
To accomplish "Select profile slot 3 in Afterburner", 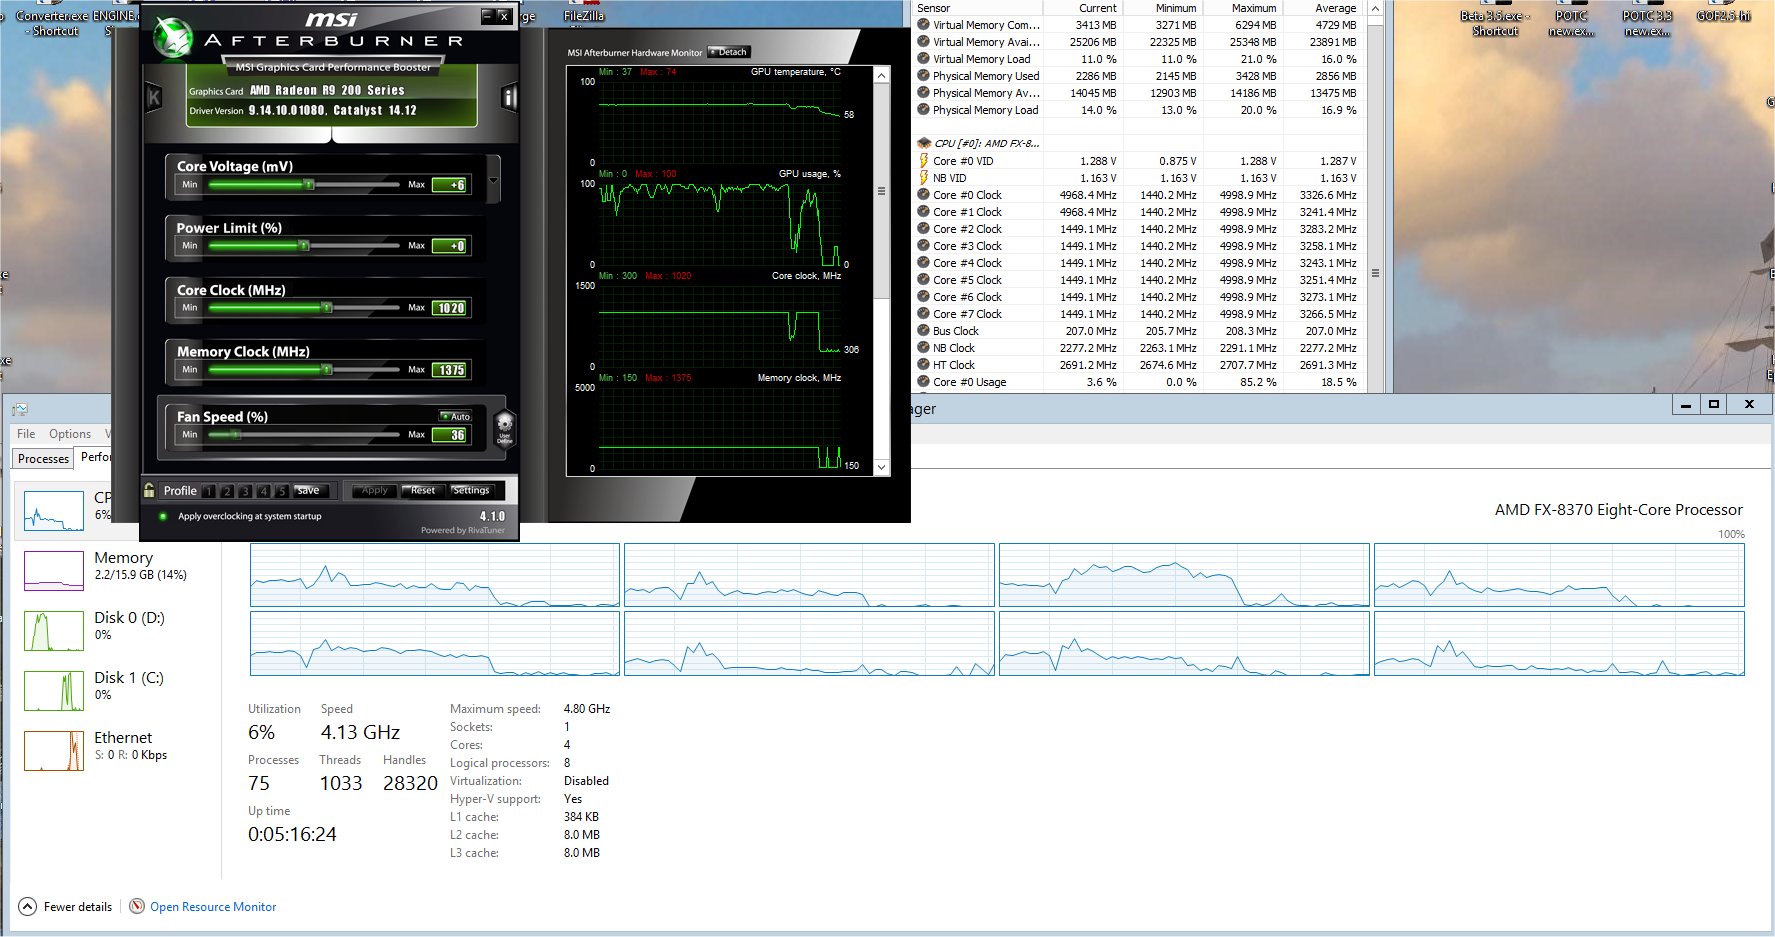I will click(x=245, y=491).
